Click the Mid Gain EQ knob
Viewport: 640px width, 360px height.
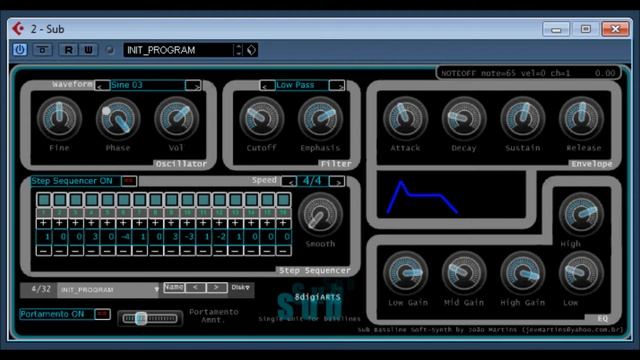click(464, 273)
